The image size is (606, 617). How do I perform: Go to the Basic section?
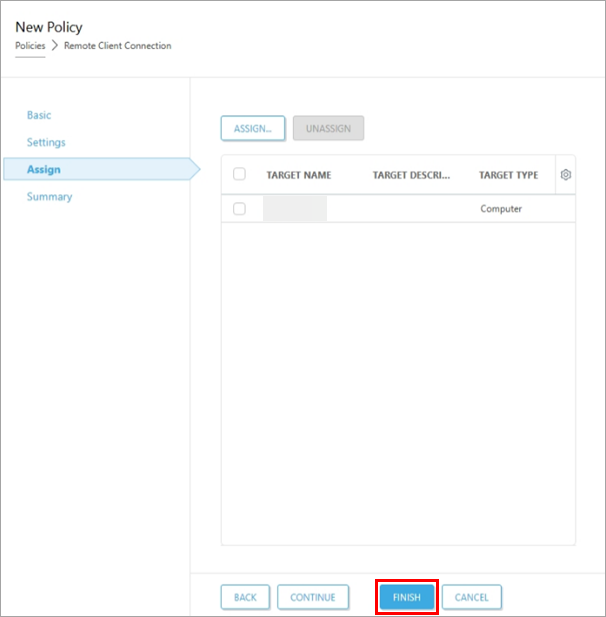point(39,115)
